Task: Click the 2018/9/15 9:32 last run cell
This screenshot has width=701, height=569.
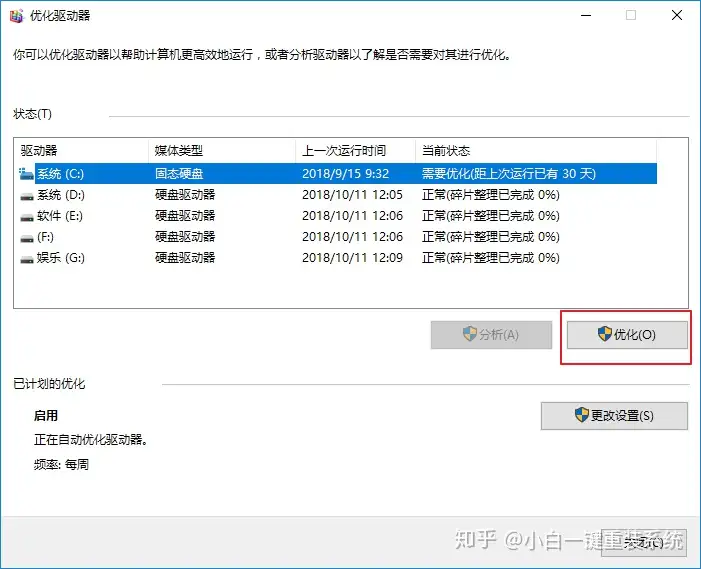Action: 346,173
